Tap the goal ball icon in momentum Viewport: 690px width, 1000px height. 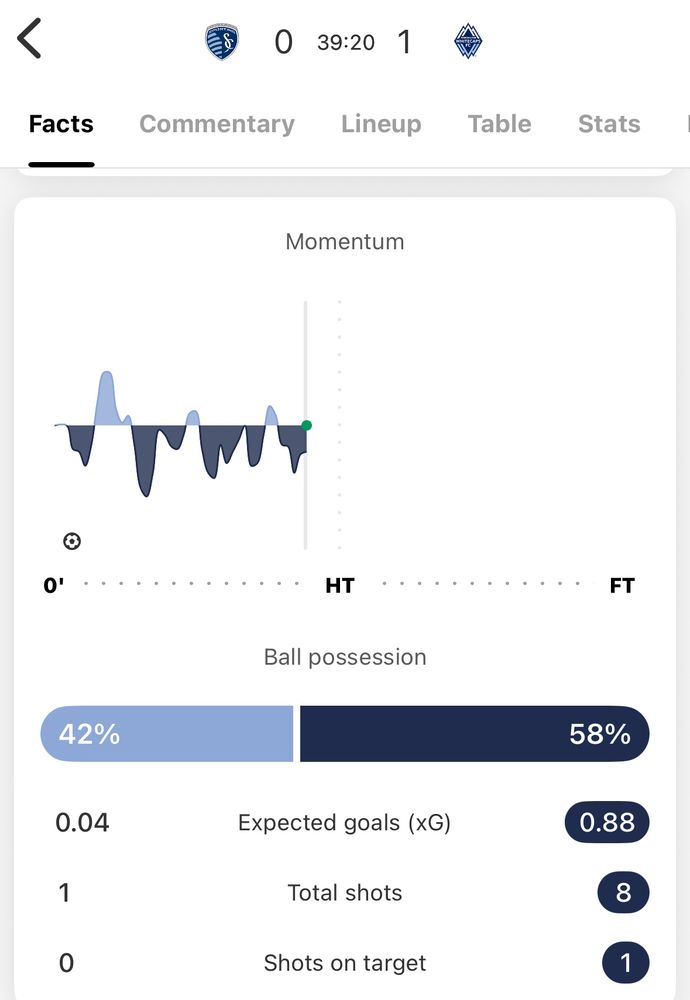pyautogui.click(x=72, y=541)
